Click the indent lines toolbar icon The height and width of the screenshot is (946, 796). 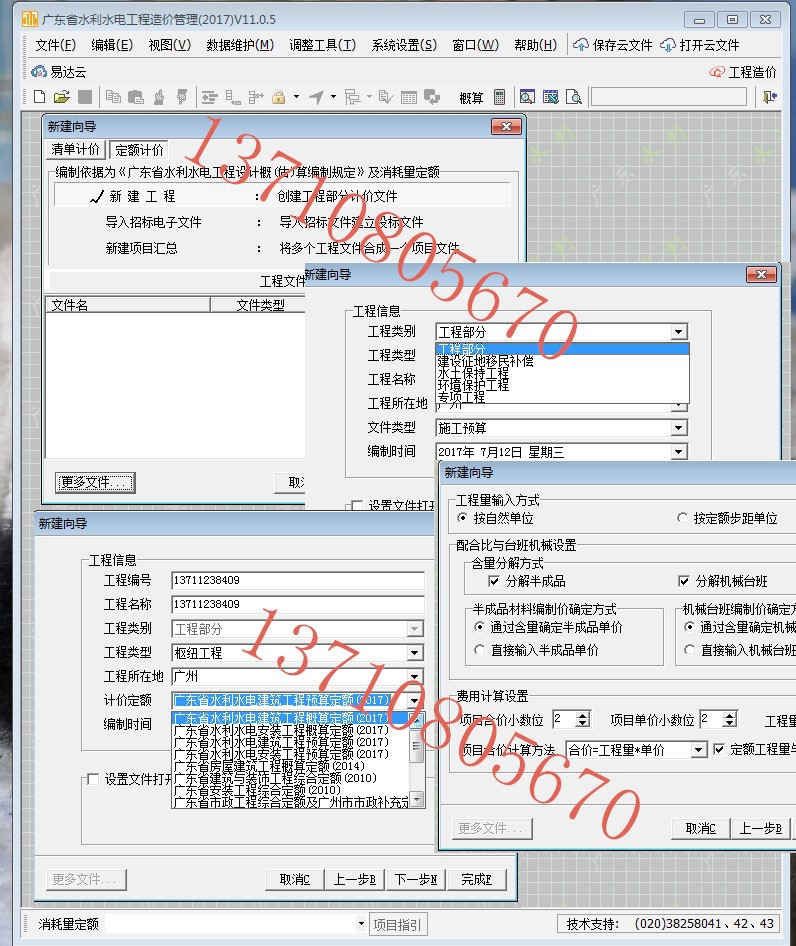(209, 97)
